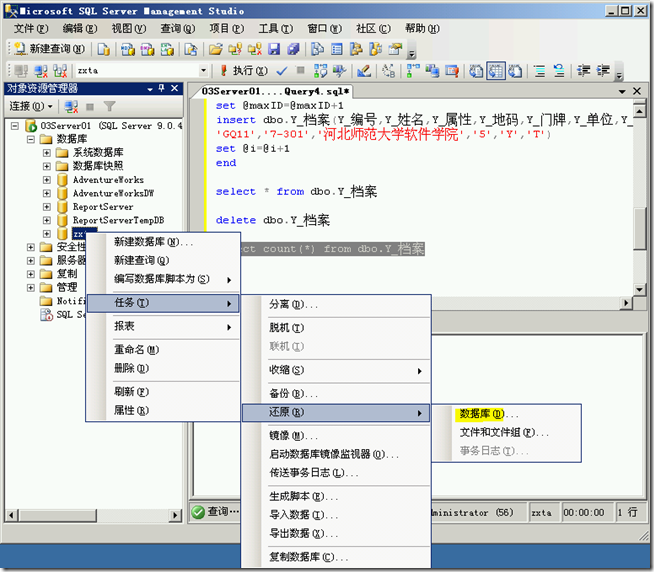Expand the AdventureWorks database node
Viewport: 654px width, 572px height.
[47, 180]
